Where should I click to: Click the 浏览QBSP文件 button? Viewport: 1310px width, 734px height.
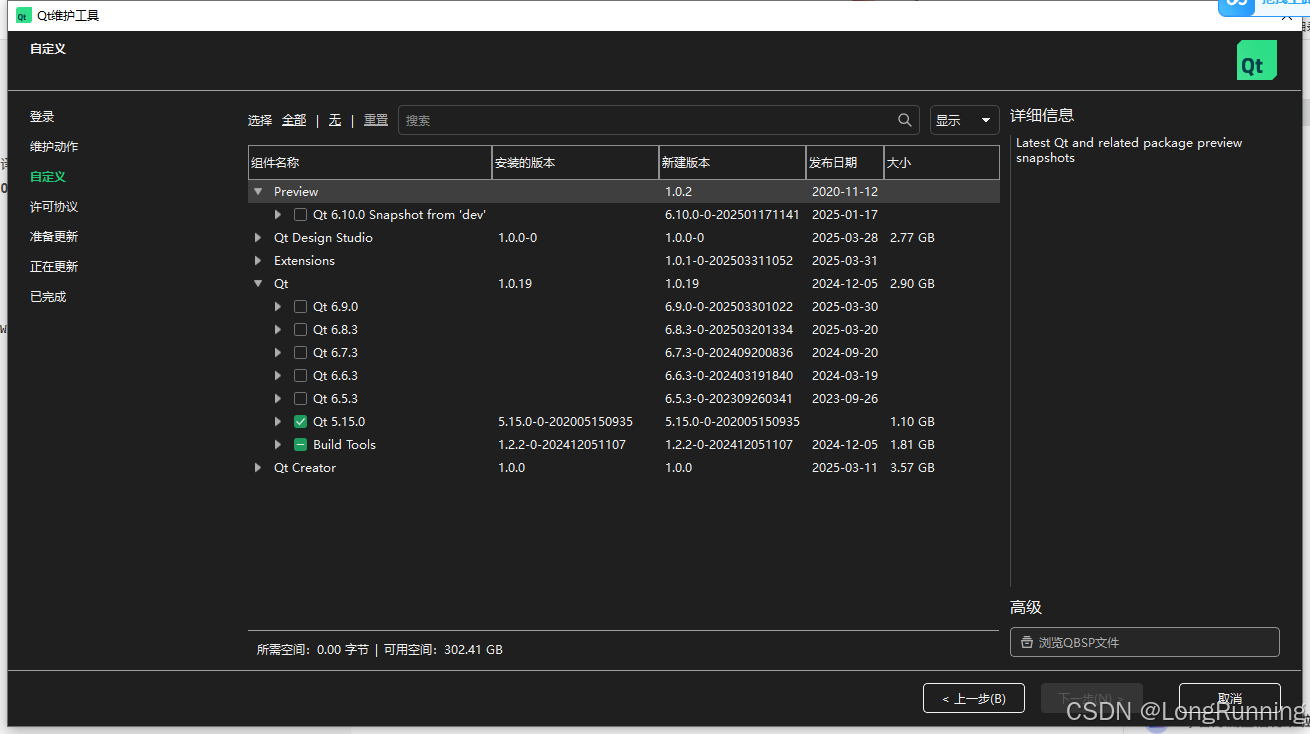point(1145,642)
